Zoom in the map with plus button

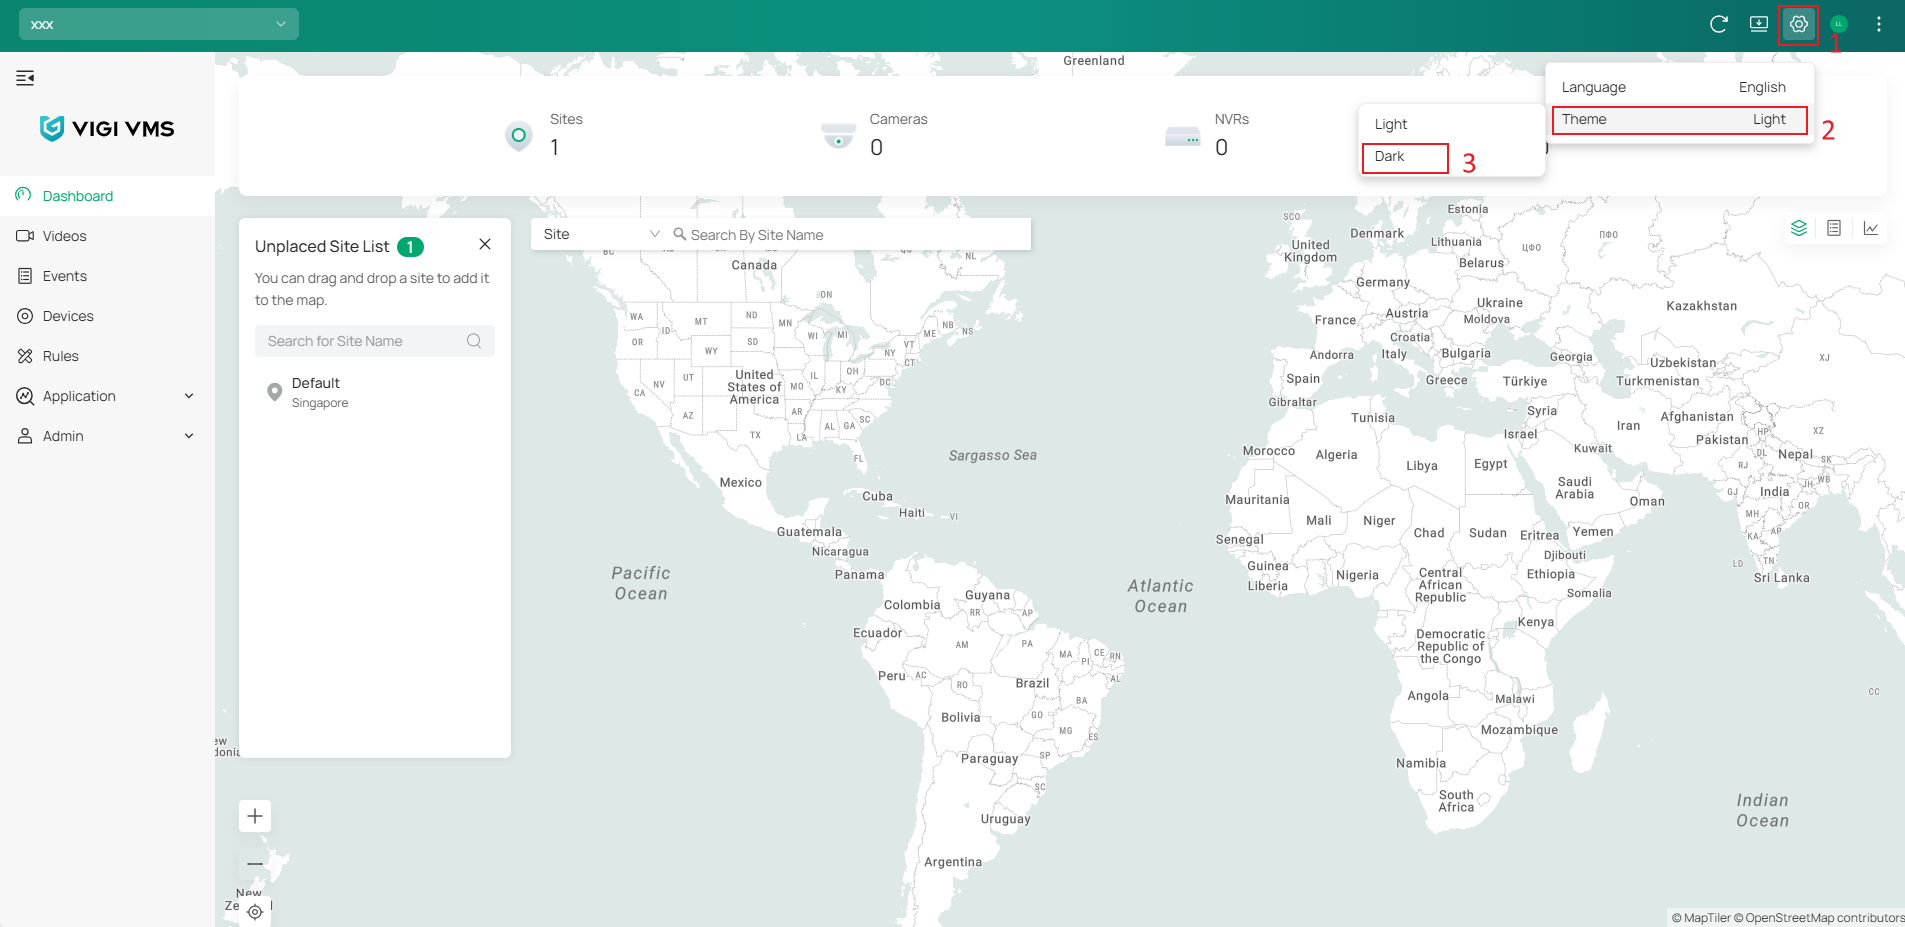click(255, 816)
